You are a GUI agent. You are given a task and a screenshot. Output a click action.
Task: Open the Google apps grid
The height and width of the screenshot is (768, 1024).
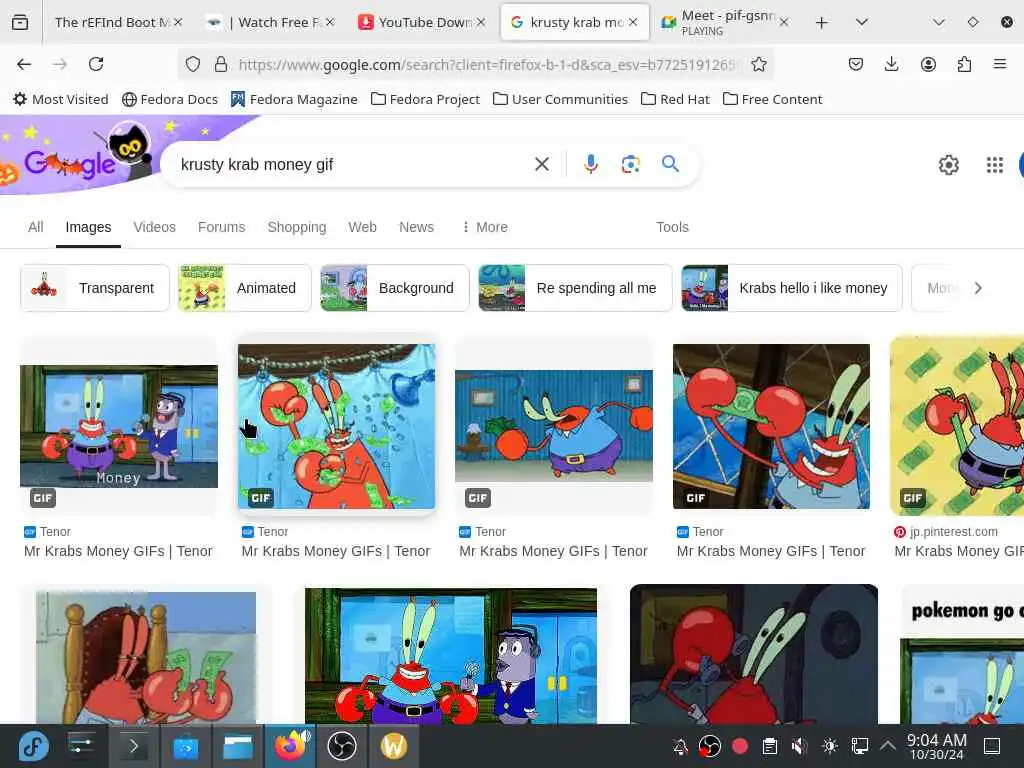tap(994, 165)
